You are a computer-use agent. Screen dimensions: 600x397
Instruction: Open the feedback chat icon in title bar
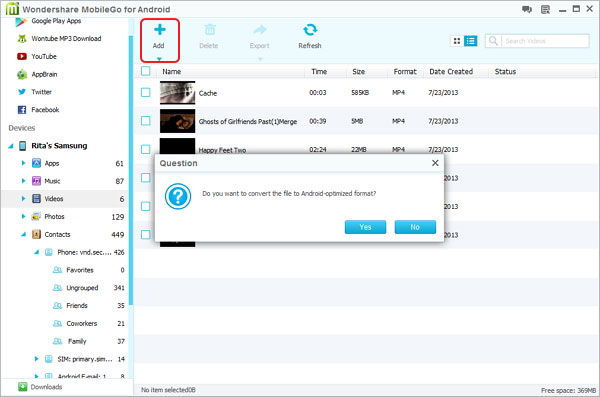[x=527, y=9]
